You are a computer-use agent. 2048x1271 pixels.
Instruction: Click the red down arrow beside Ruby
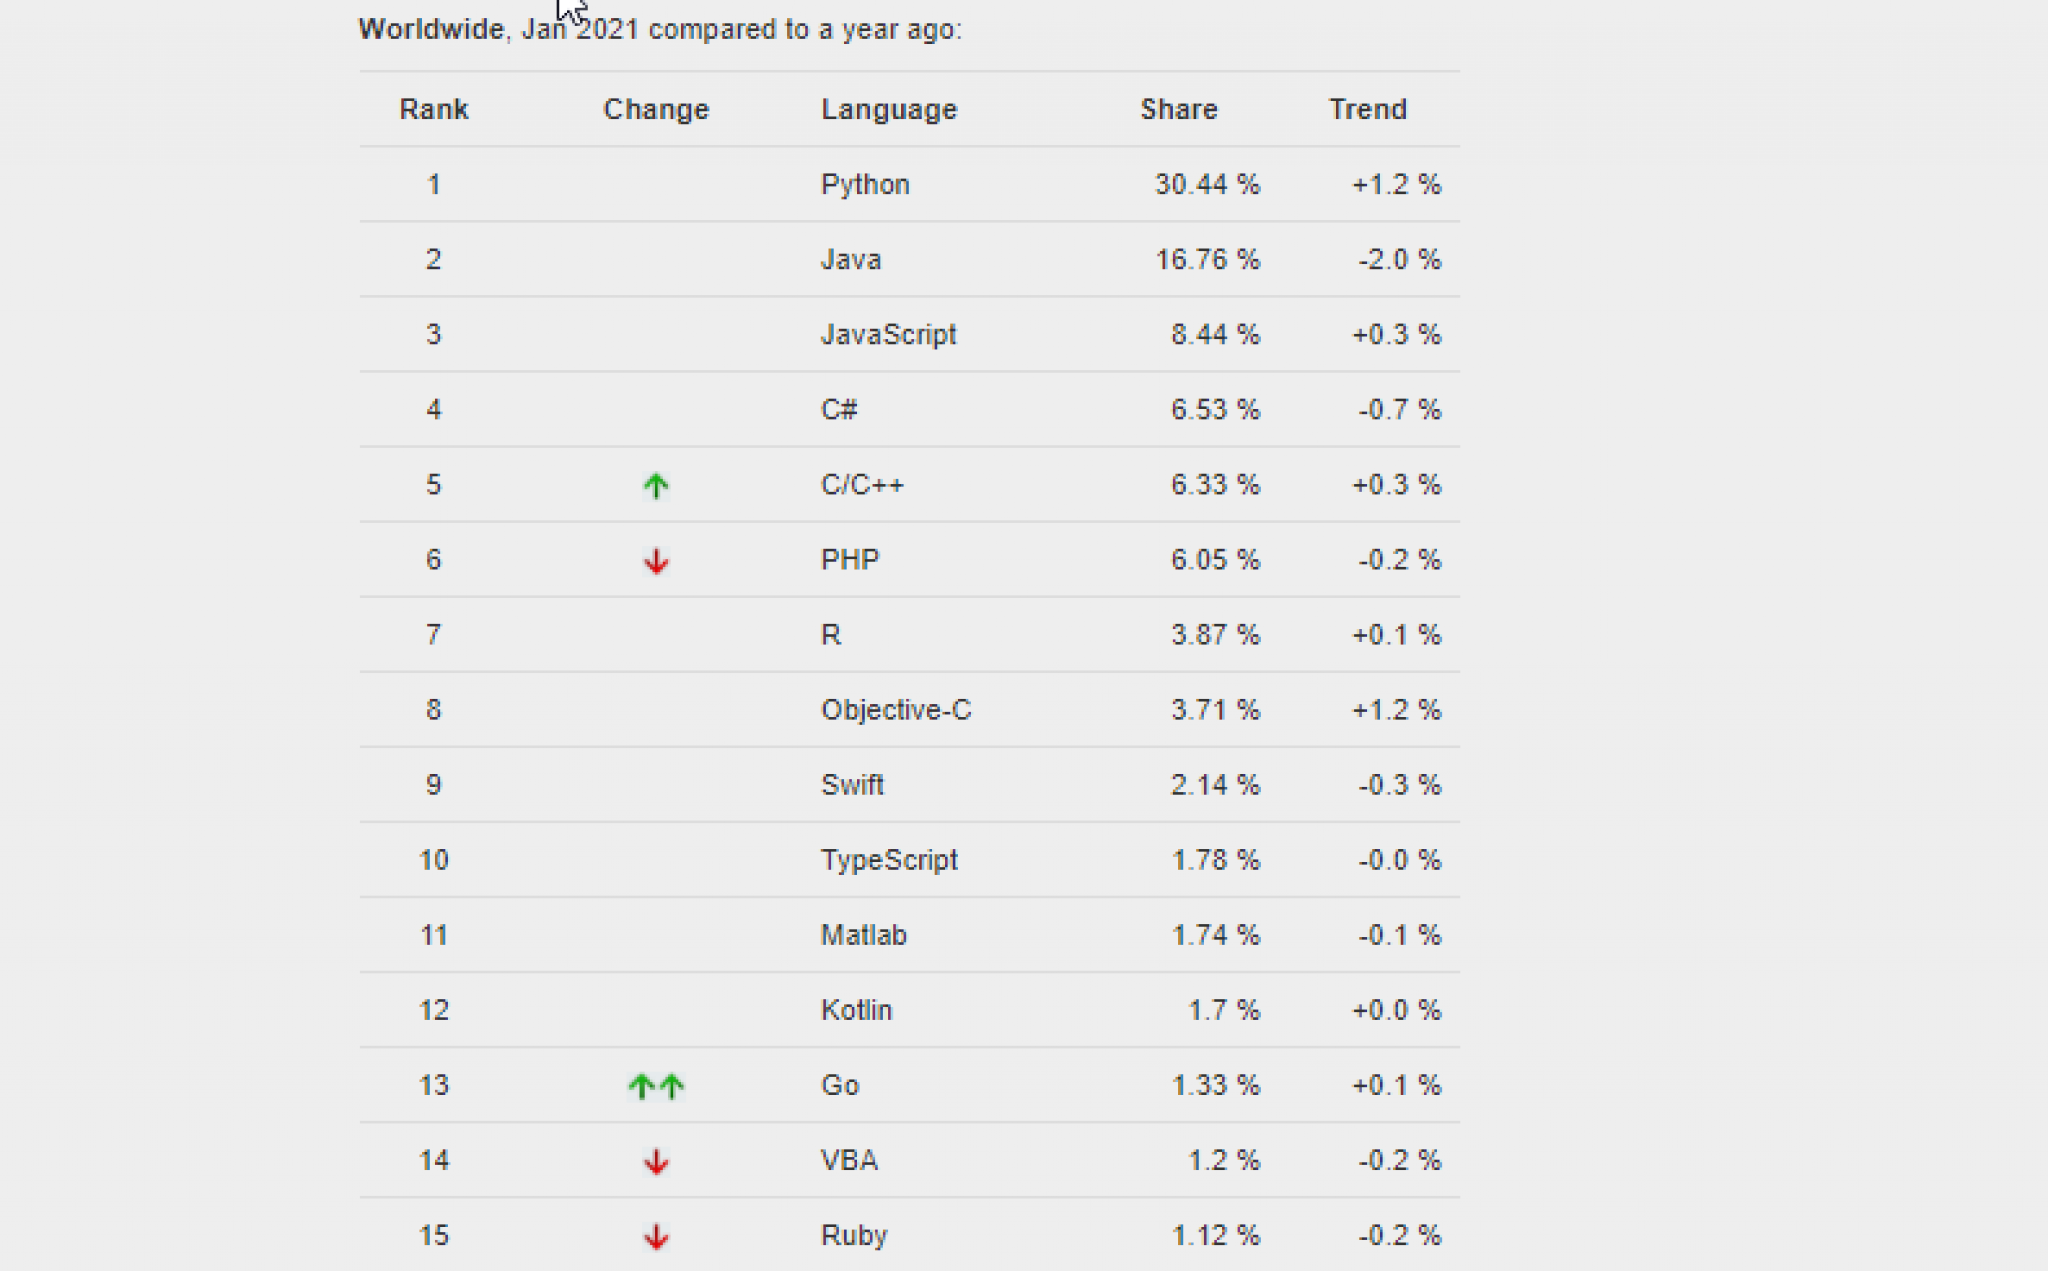656,1236
